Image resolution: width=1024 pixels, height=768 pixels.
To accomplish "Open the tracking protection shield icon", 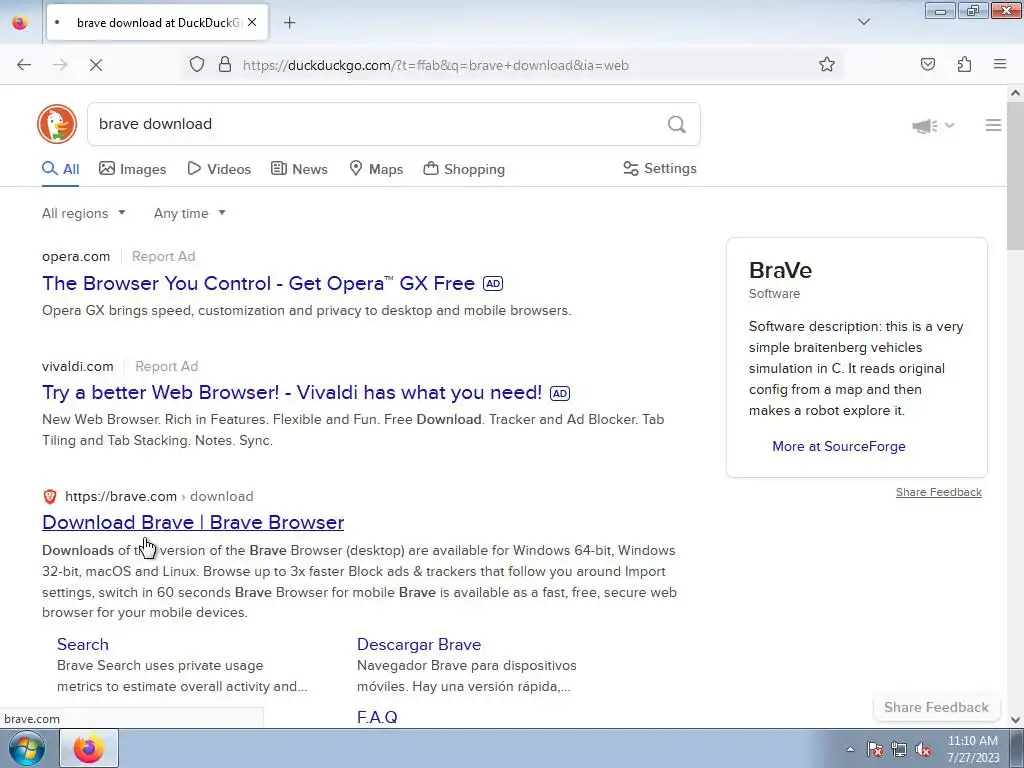I will [x=197, y=65].
